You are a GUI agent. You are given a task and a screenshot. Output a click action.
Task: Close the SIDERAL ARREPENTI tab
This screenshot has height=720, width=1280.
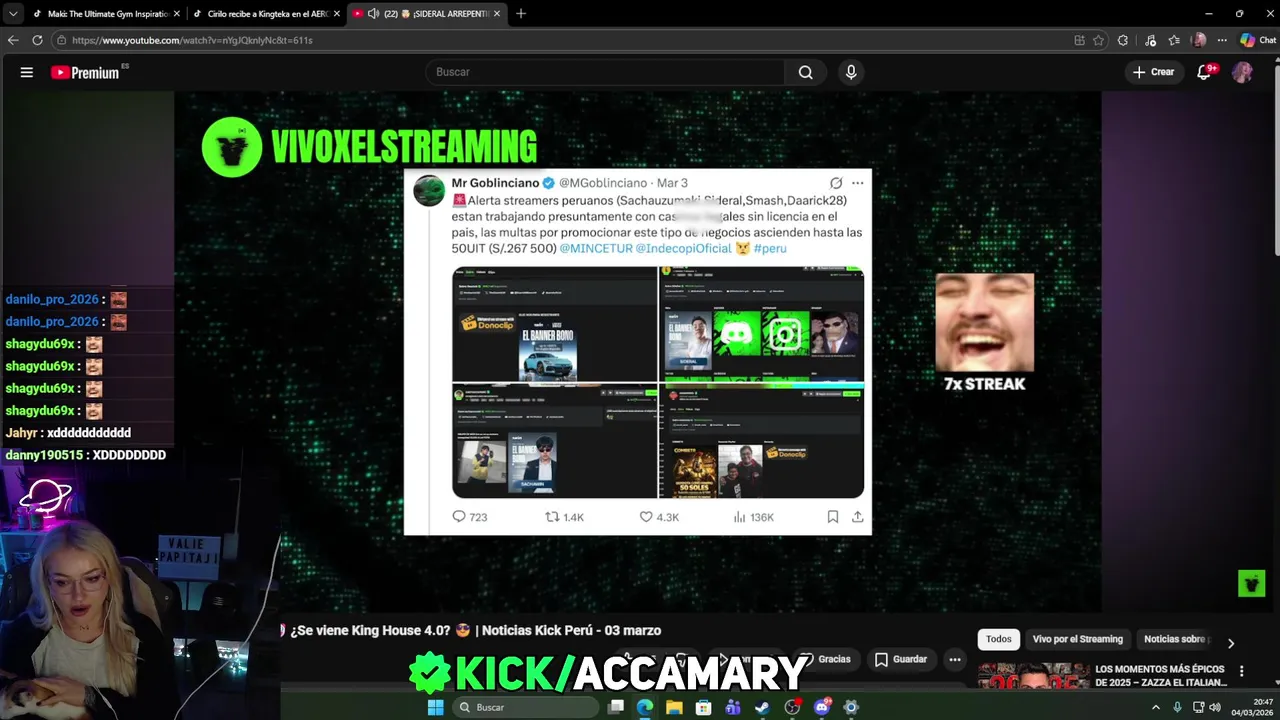coord(498,14)
